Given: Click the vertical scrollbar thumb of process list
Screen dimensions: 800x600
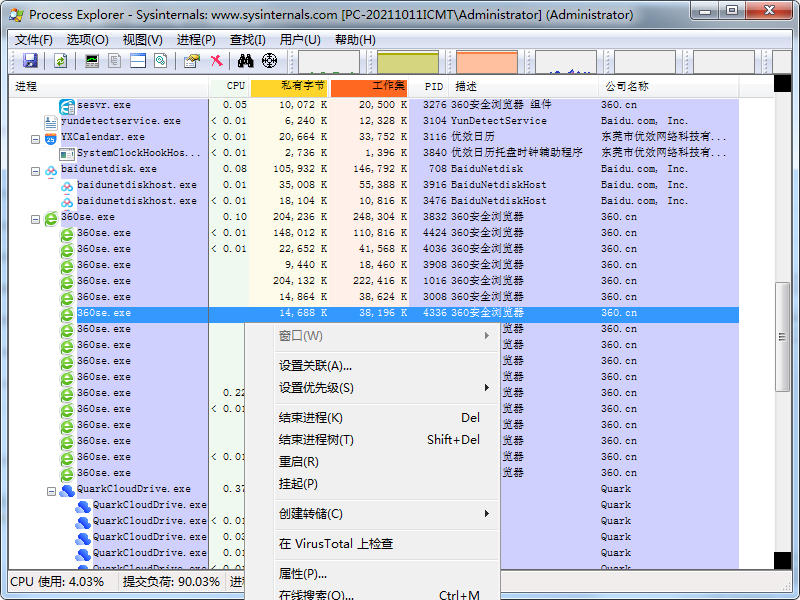Looking at the screenshot, I should tap(782, 337).
